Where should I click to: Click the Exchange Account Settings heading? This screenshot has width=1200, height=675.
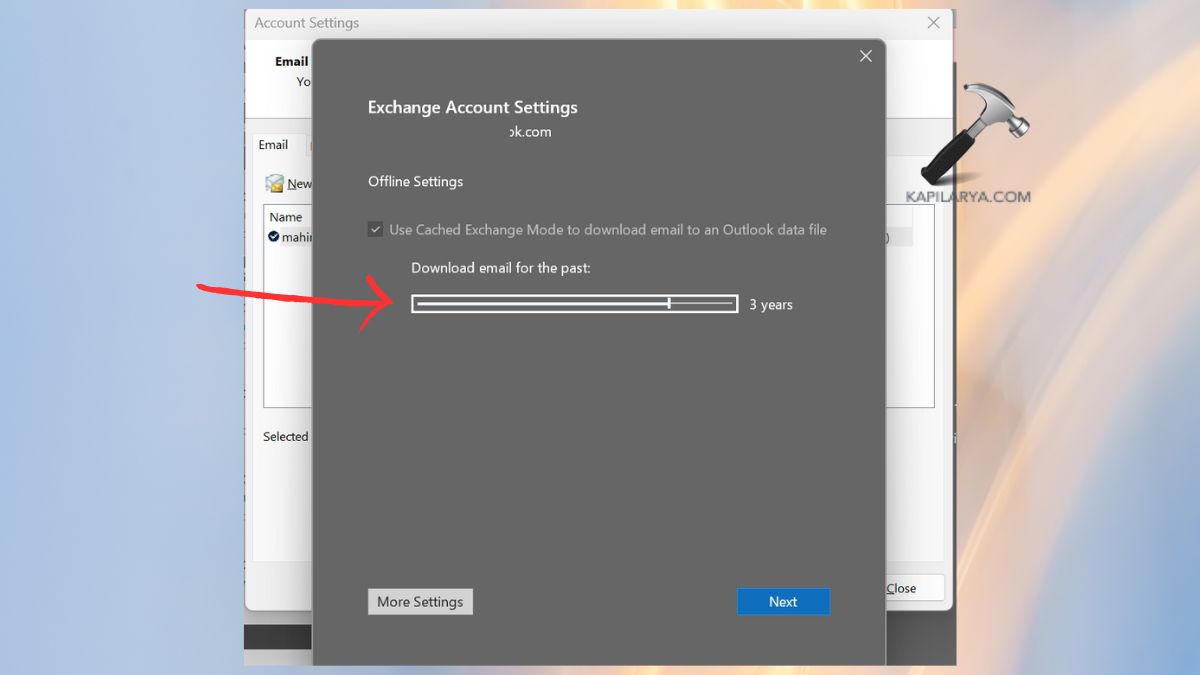pos(472,108)
